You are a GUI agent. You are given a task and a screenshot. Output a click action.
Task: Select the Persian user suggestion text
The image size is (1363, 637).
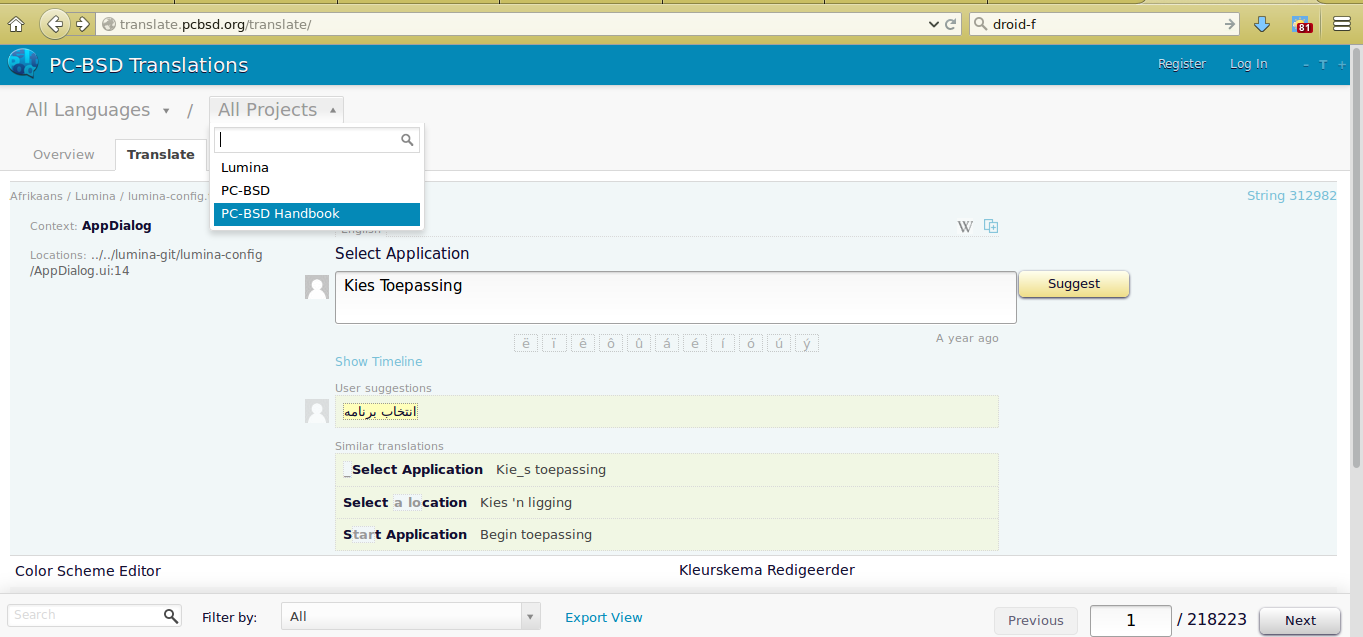[380, 412]
